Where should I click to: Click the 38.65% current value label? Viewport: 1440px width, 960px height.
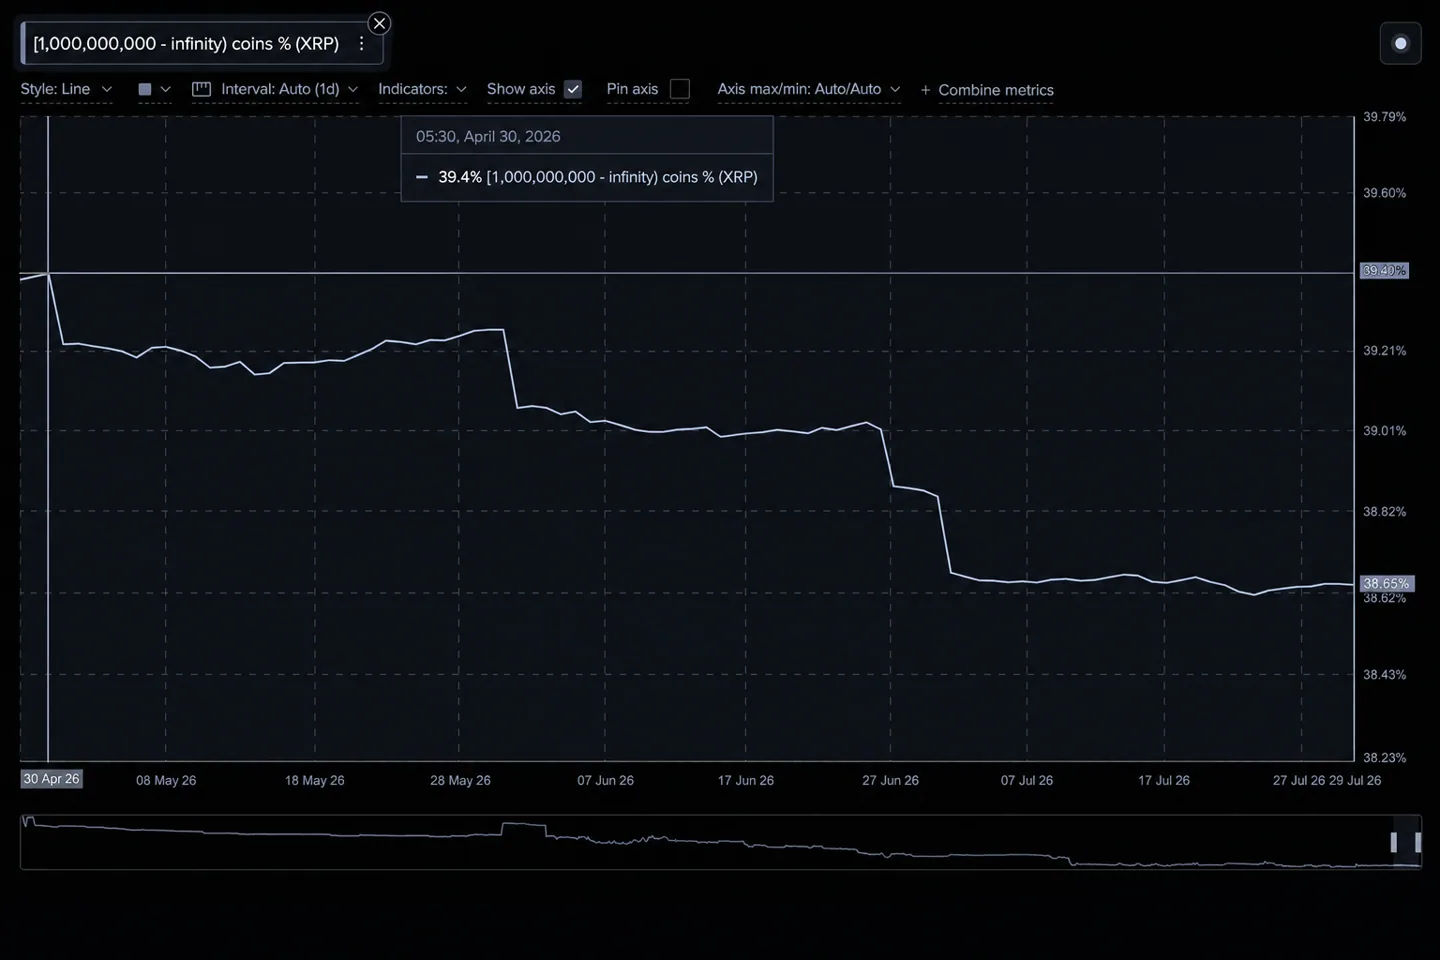click(x=1386, y=583)
